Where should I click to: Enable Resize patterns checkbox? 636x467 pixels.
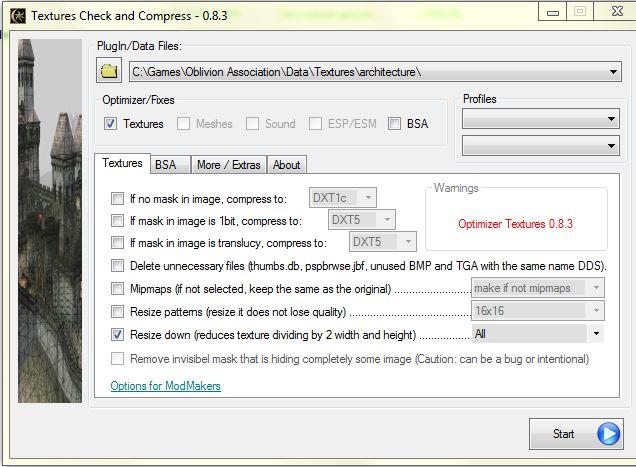[x=118, y=312]
